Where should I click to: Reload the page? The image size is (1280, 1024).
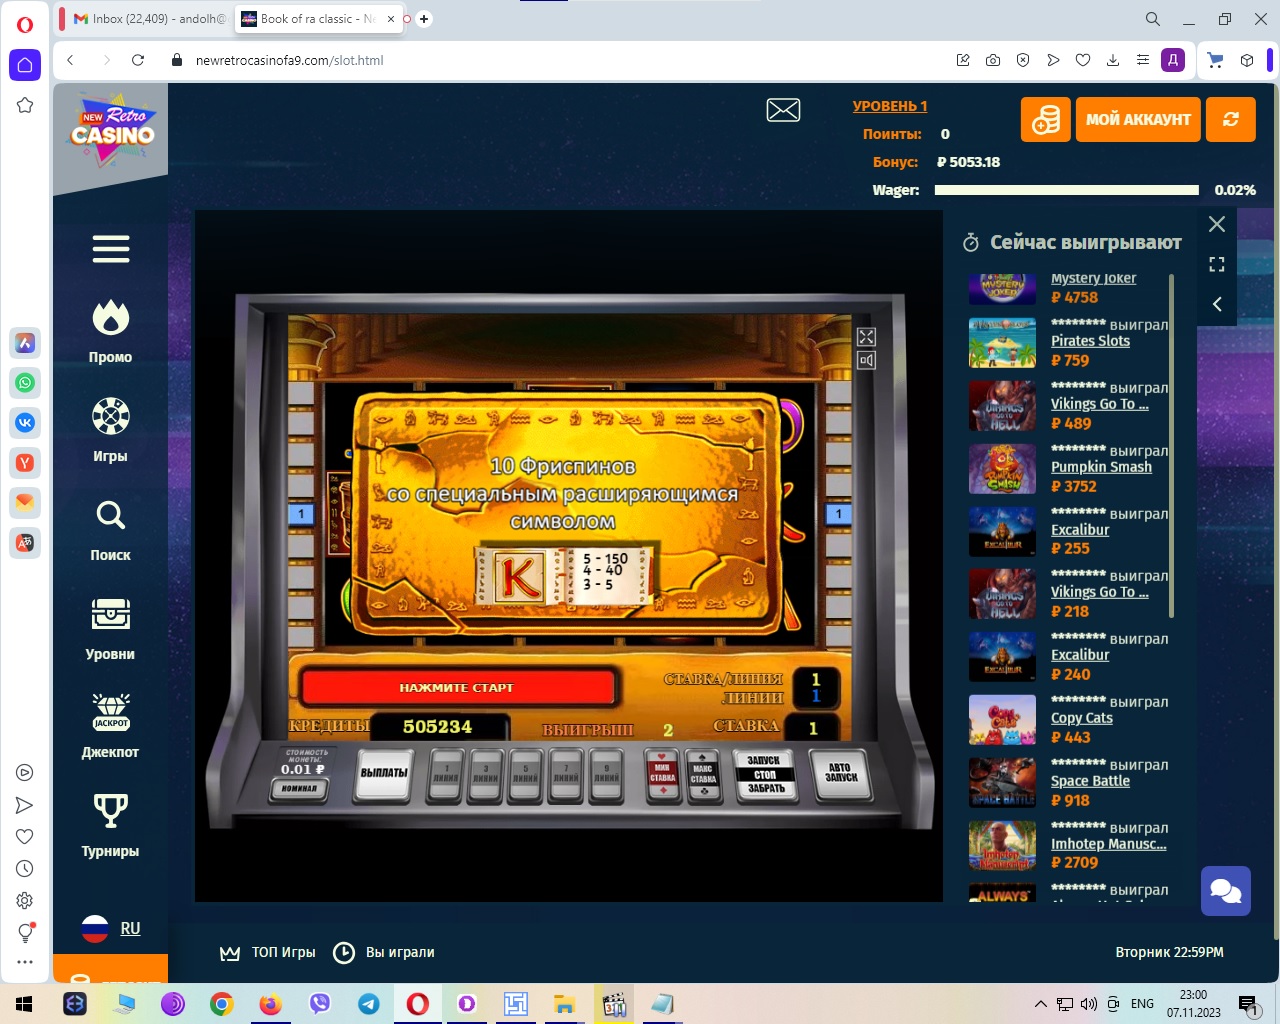(138, 60)
